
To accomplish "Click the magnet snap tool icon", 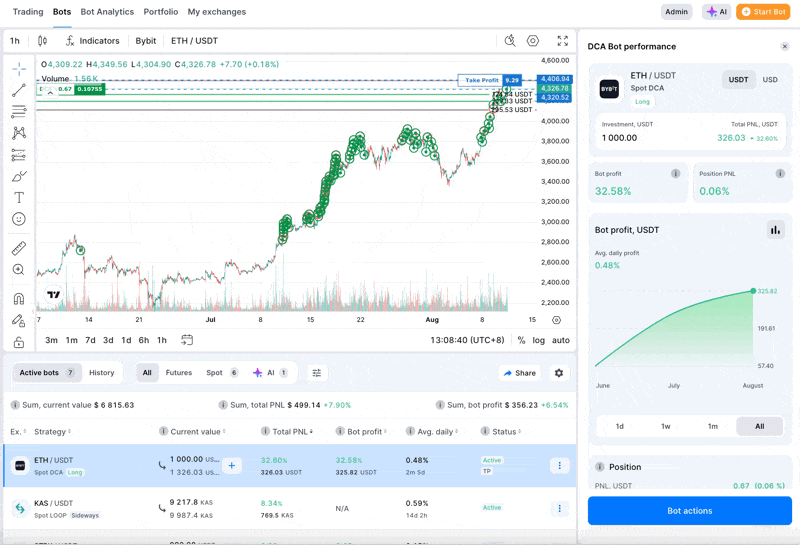I will [x=19, y=298].
